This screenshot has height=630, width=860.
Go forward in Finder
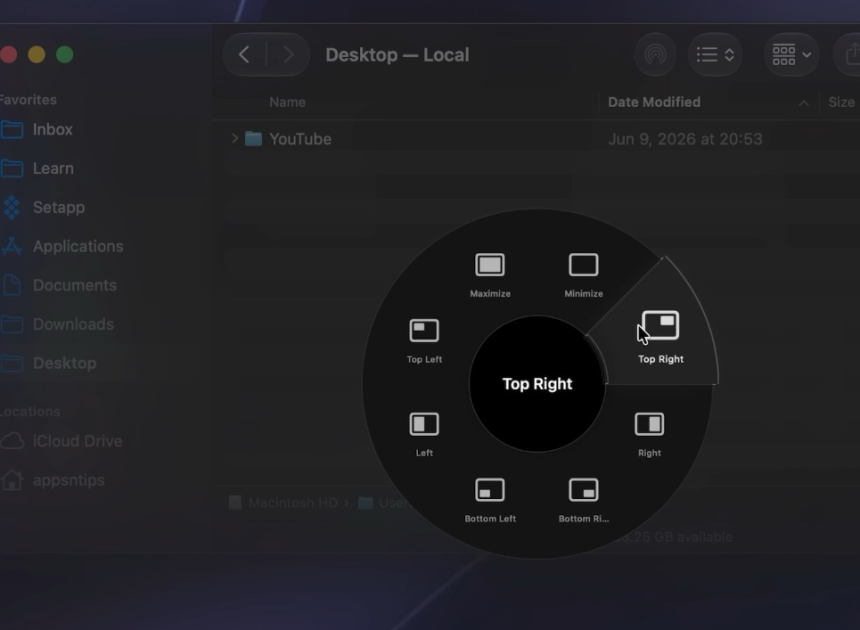pyautogui.click(x=288, y=55)
